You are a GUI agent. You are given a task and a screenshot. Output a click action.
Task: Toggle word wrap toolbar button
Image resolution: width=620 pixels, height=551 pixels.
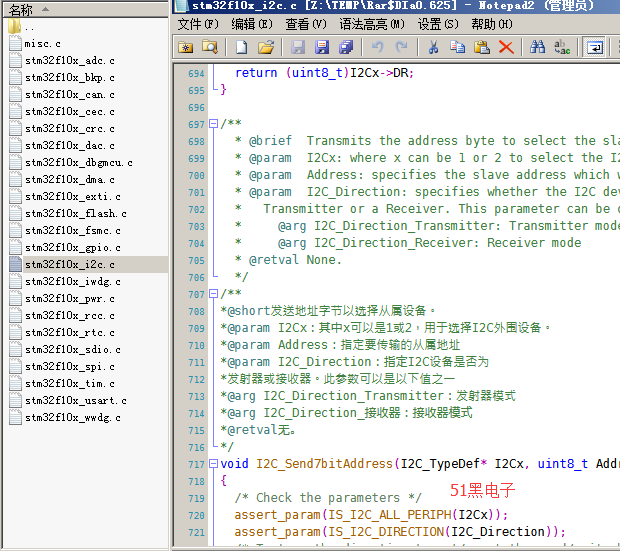[594, 47]
